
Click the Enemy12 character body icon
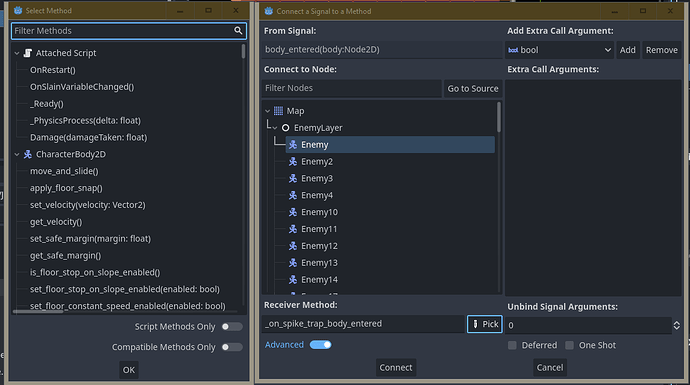click(x=293, y=246)
